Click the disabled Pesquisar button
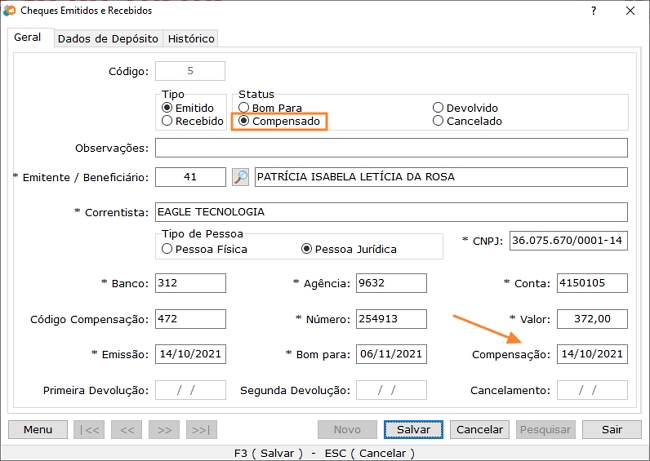This screenshot has height=461, width=650. click(x=546, y=429)
